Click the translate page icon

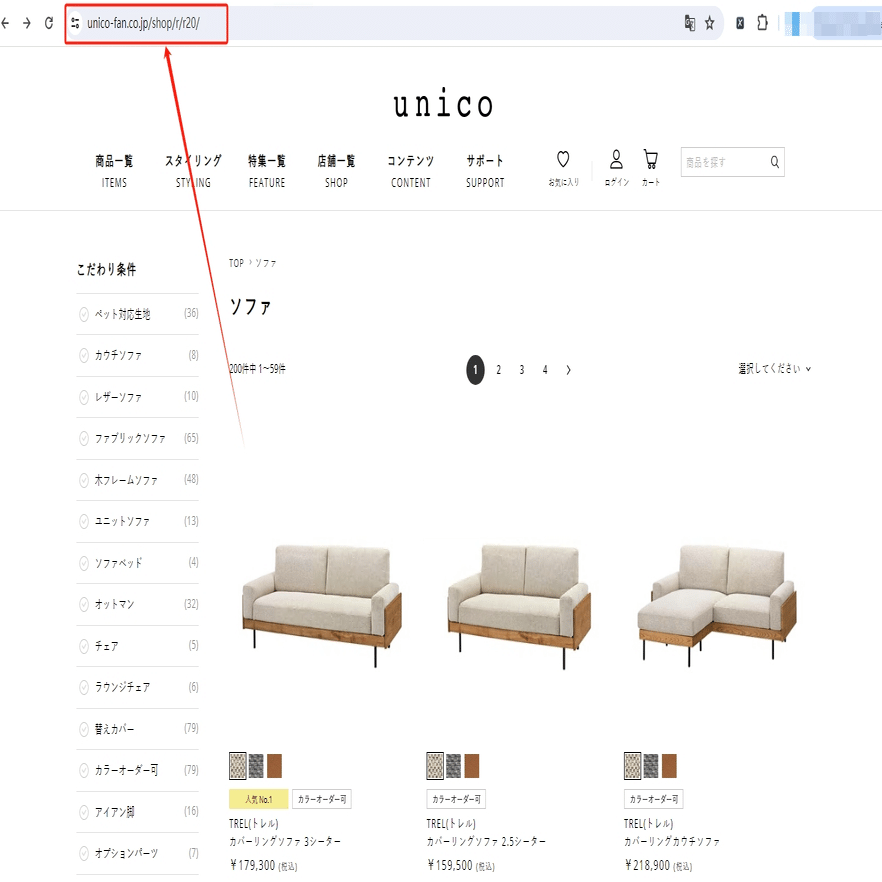(690, 23)
